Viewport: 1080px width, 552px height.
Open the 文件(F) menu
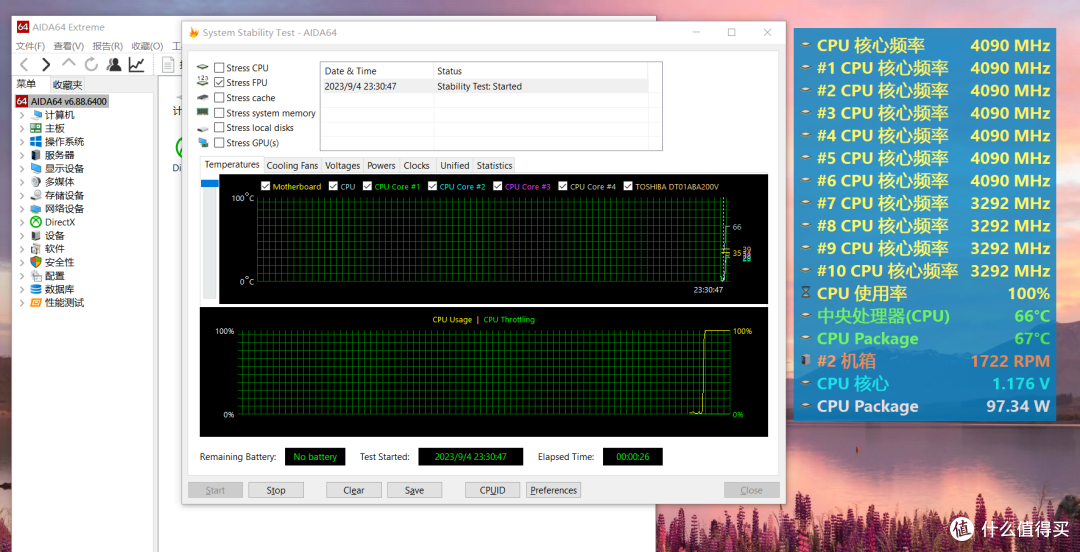[x=30, y=46]
